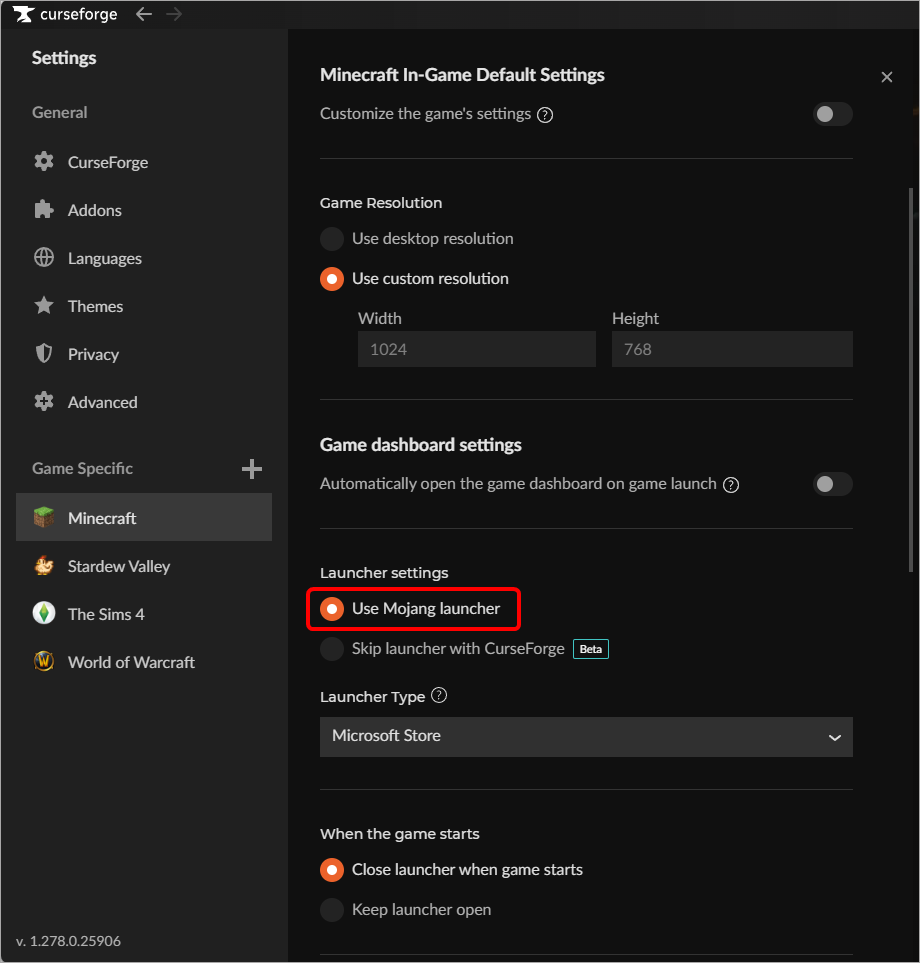Viewport: 920px width, 963px height.
Task: Open help for Customize the game's settings
Action: [x=545, y=115]
